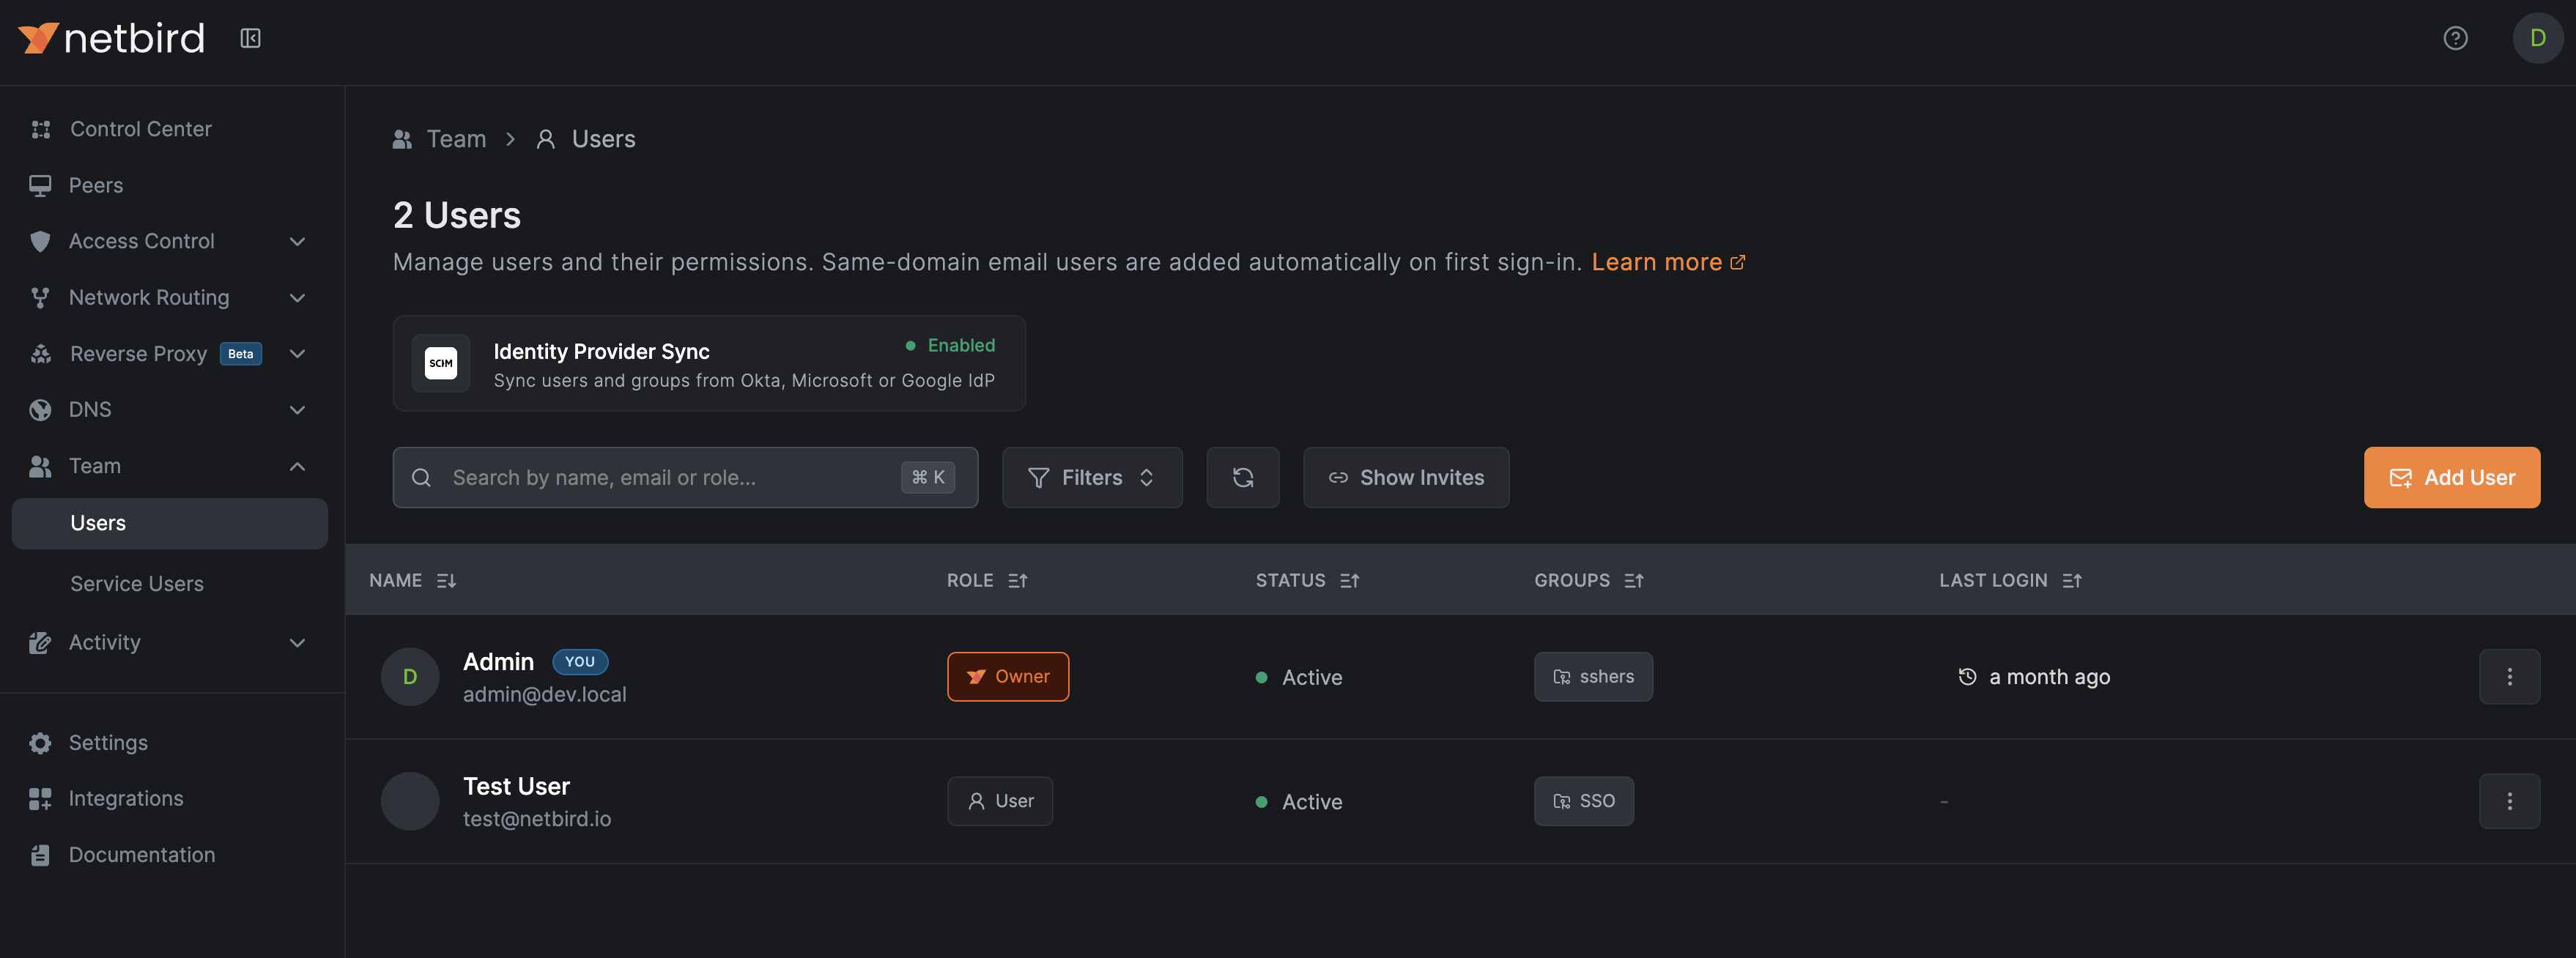Viewport: 2576px width, 958px height.
Task: Expand the Access Control chevron
Action: [x=297, y=241]
